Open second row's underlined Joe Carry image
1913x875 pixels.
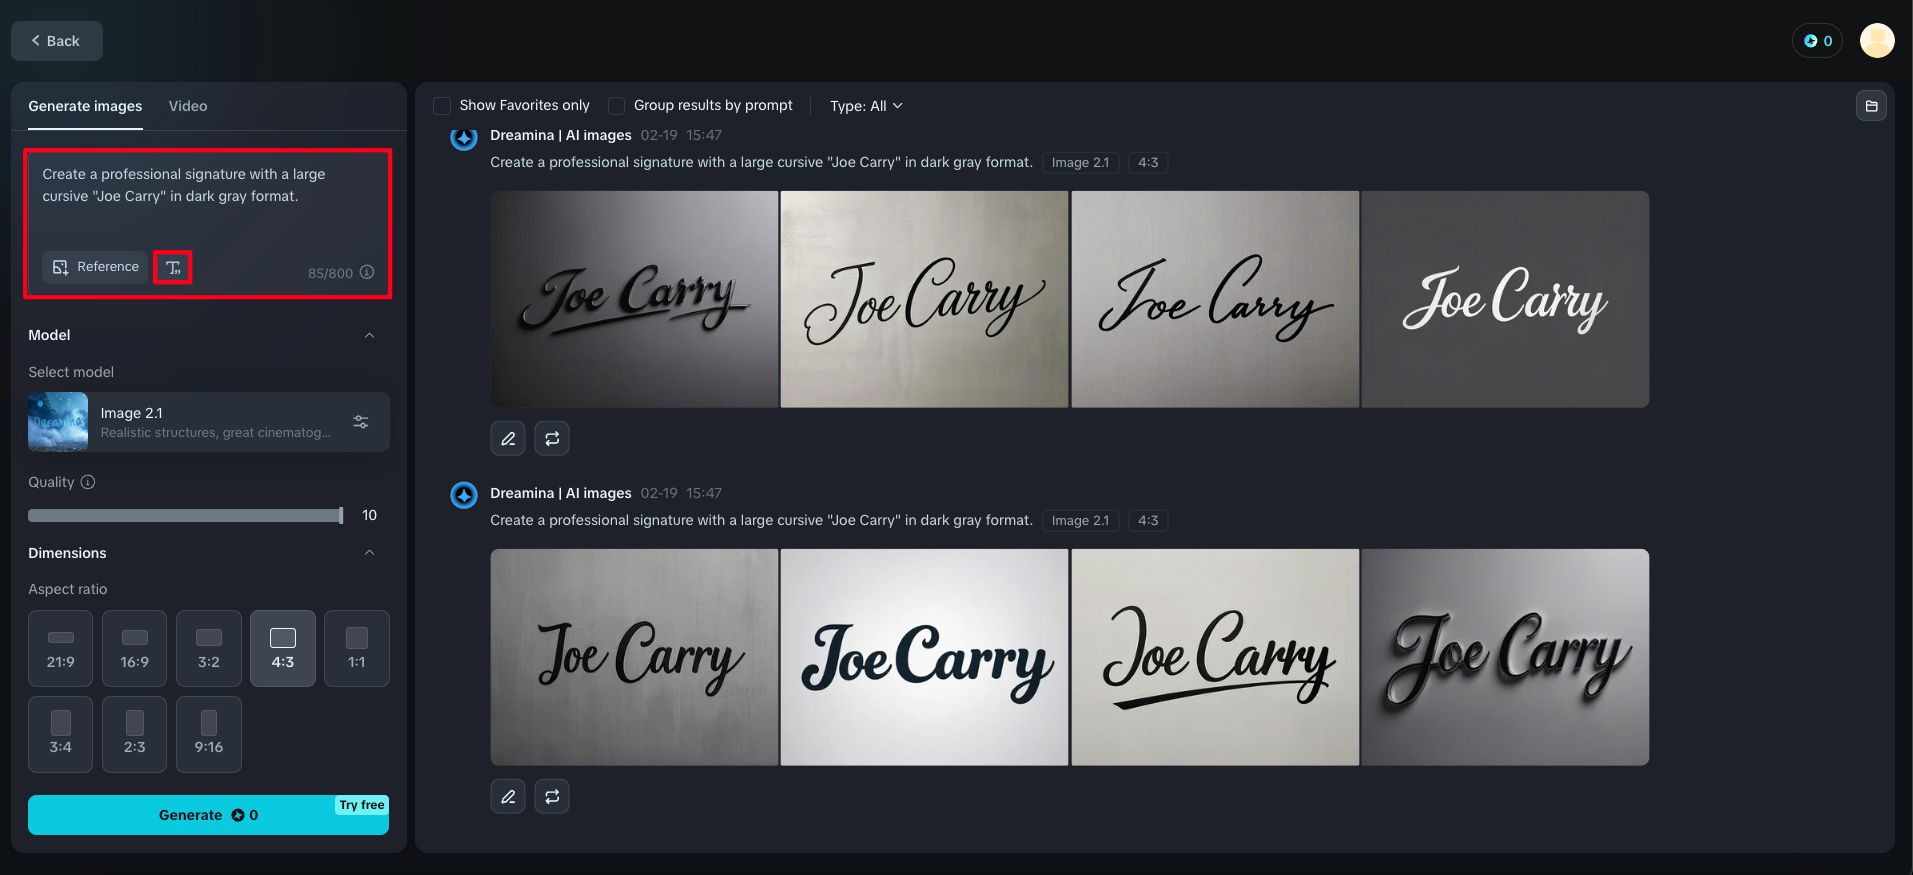tap(1215, 657)
